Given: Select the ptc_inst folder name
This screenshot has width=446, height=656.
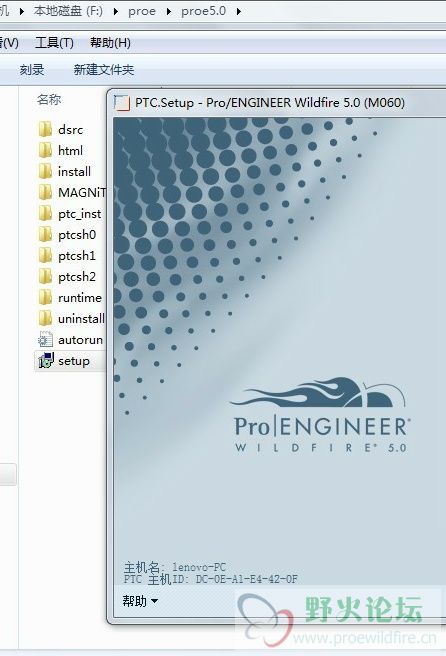Looking at the screenshot, I should coord(79,214).
